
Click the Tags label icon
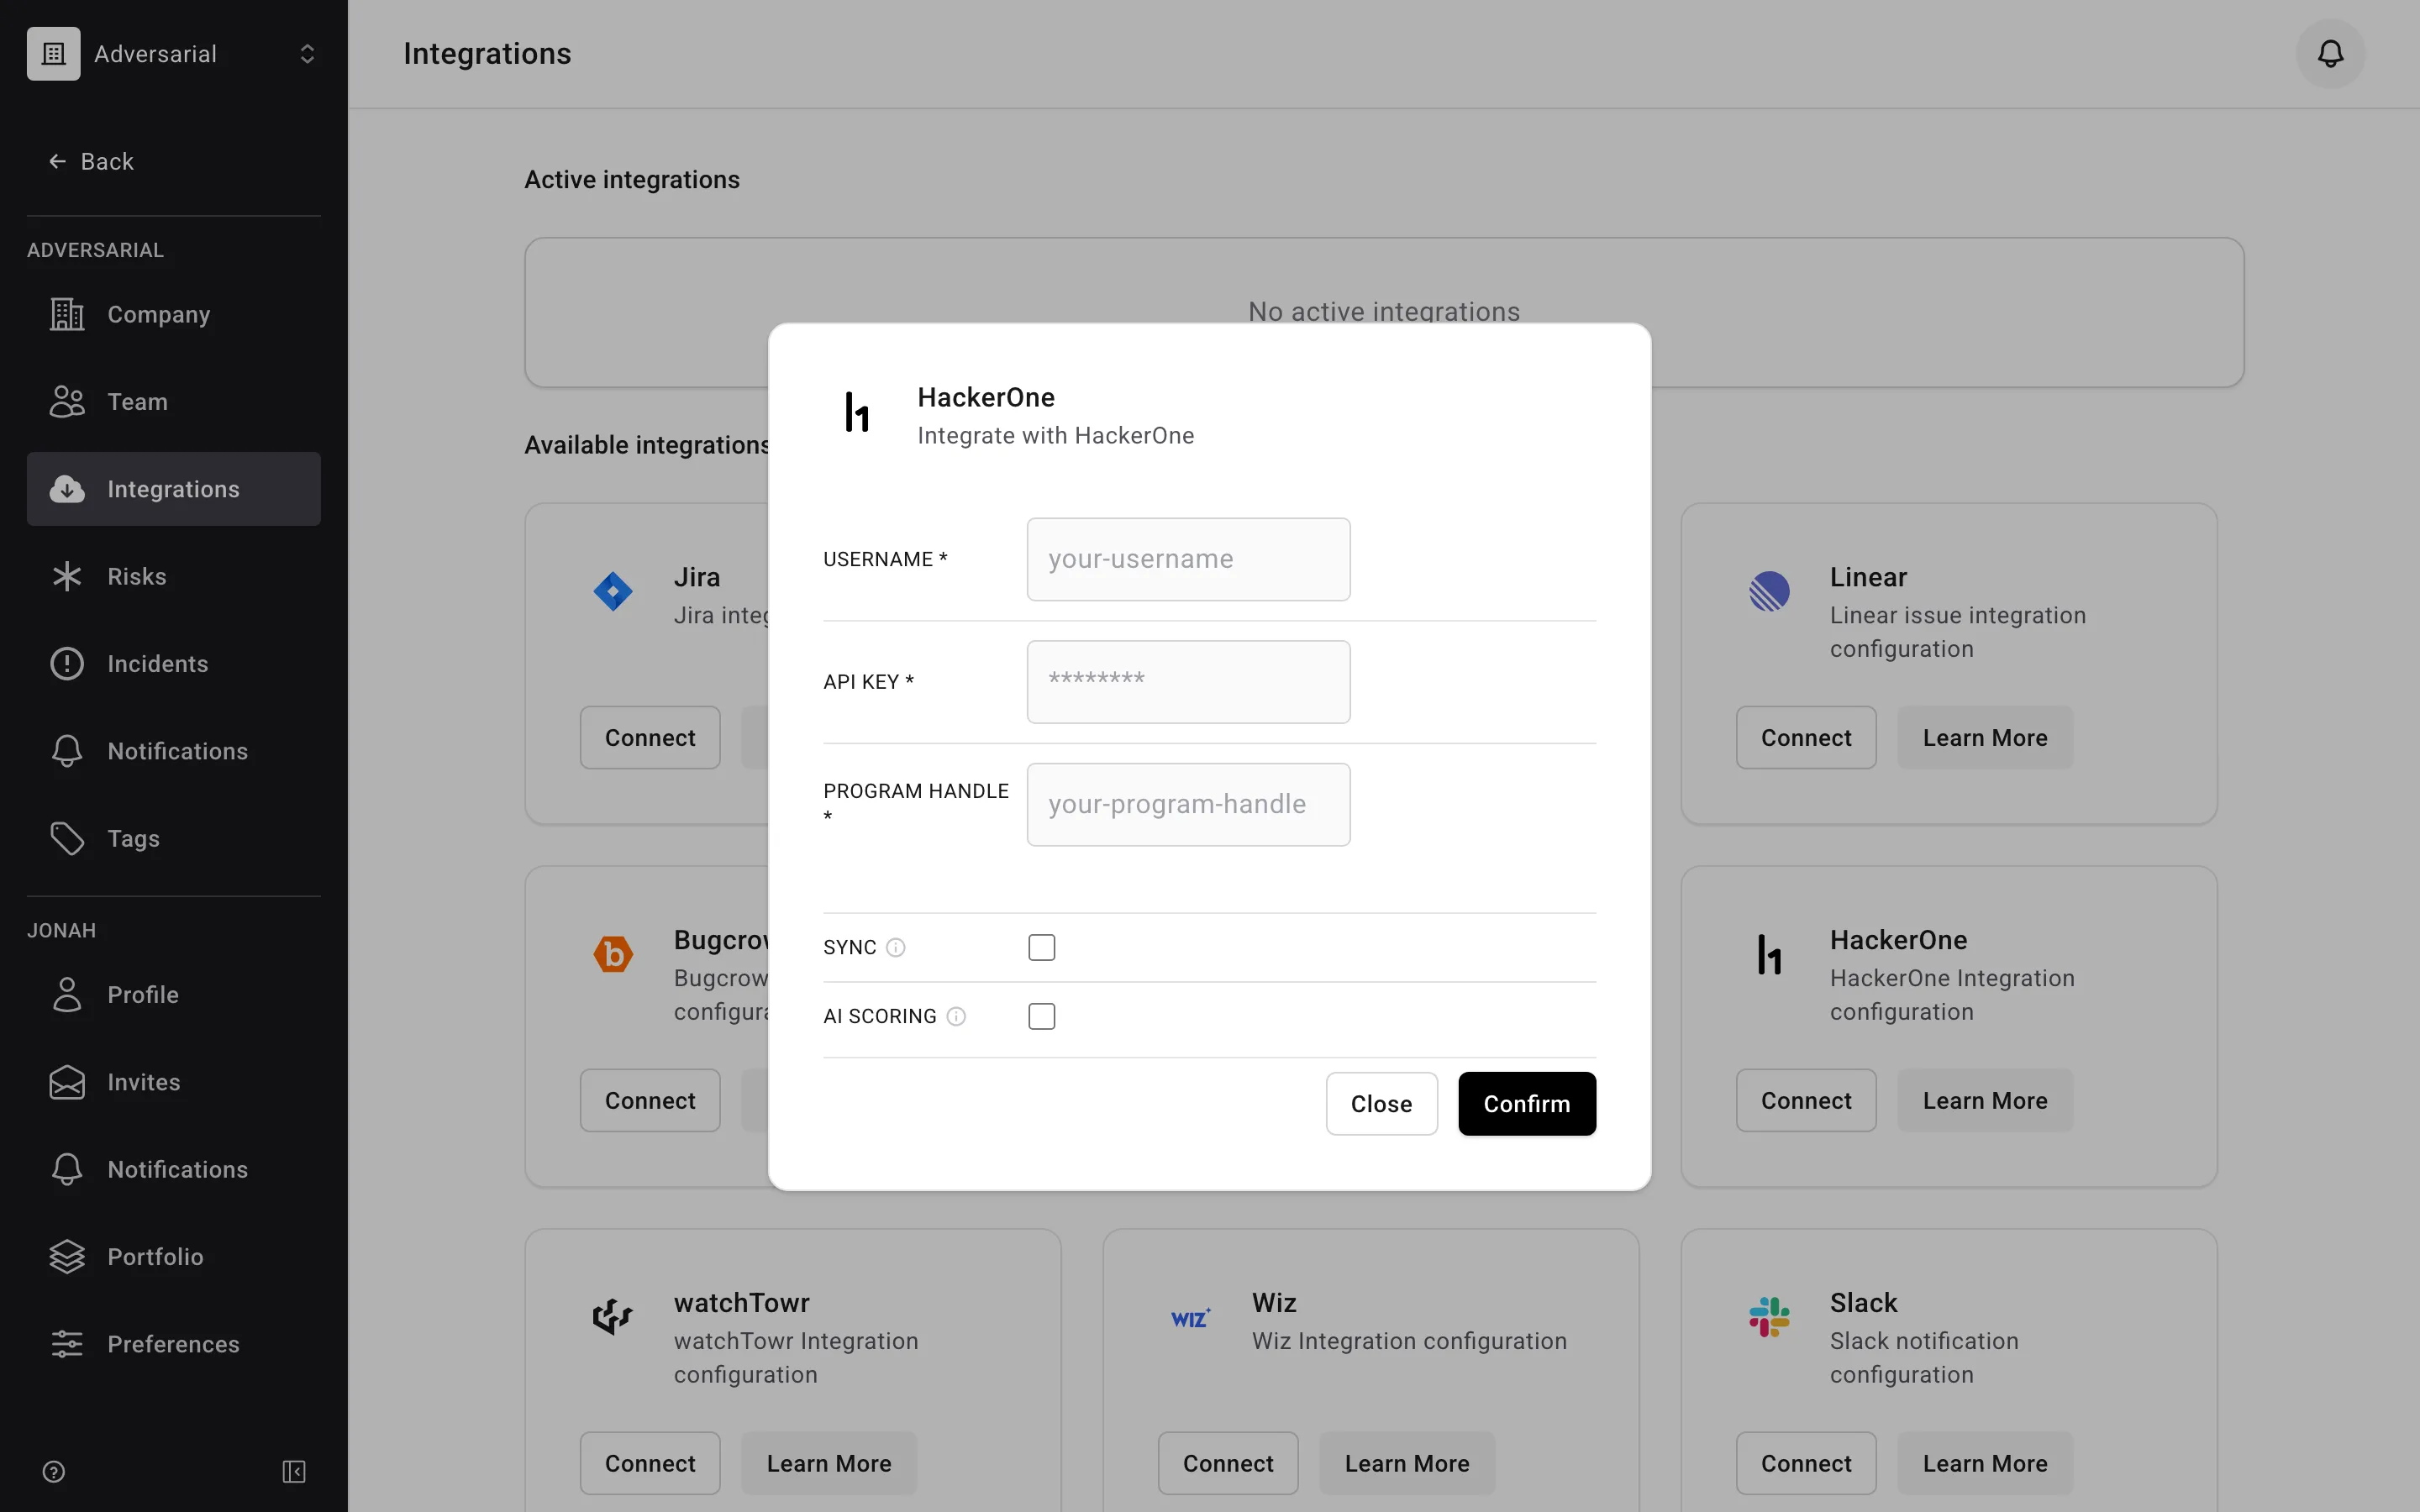(67, 838)
